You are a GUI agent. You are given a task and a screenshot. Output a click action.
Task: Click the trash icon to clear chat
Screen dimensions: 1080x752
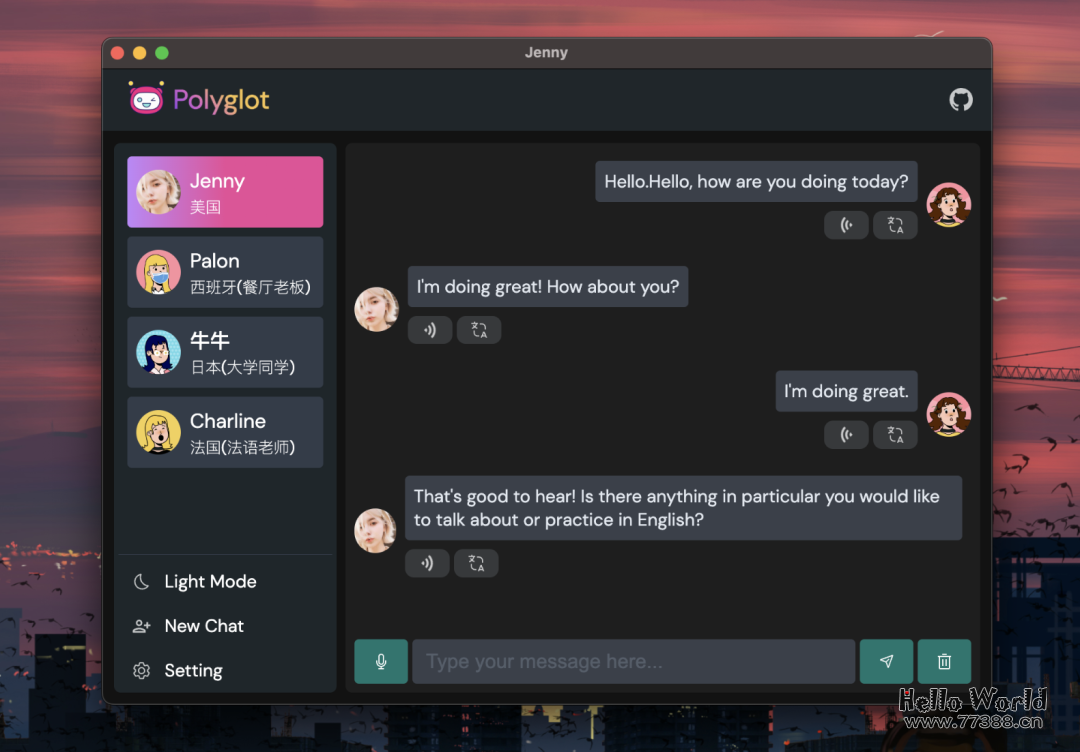944,661
